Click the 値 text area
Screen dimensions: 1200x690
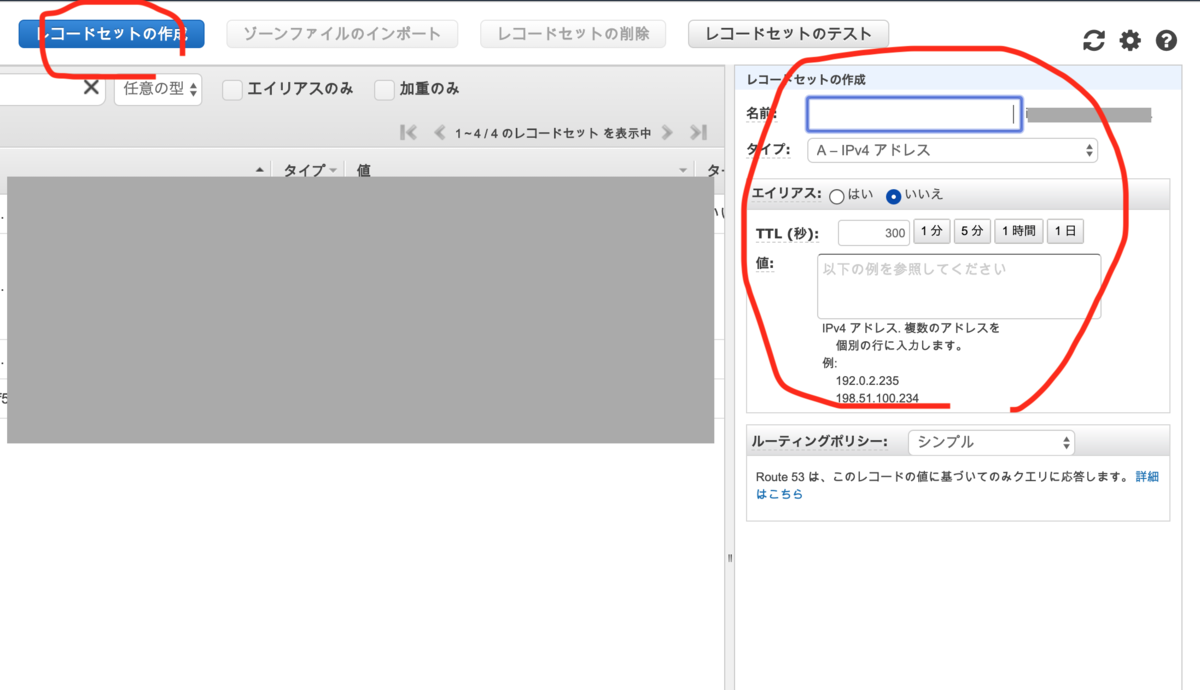(x=959, y=286)
